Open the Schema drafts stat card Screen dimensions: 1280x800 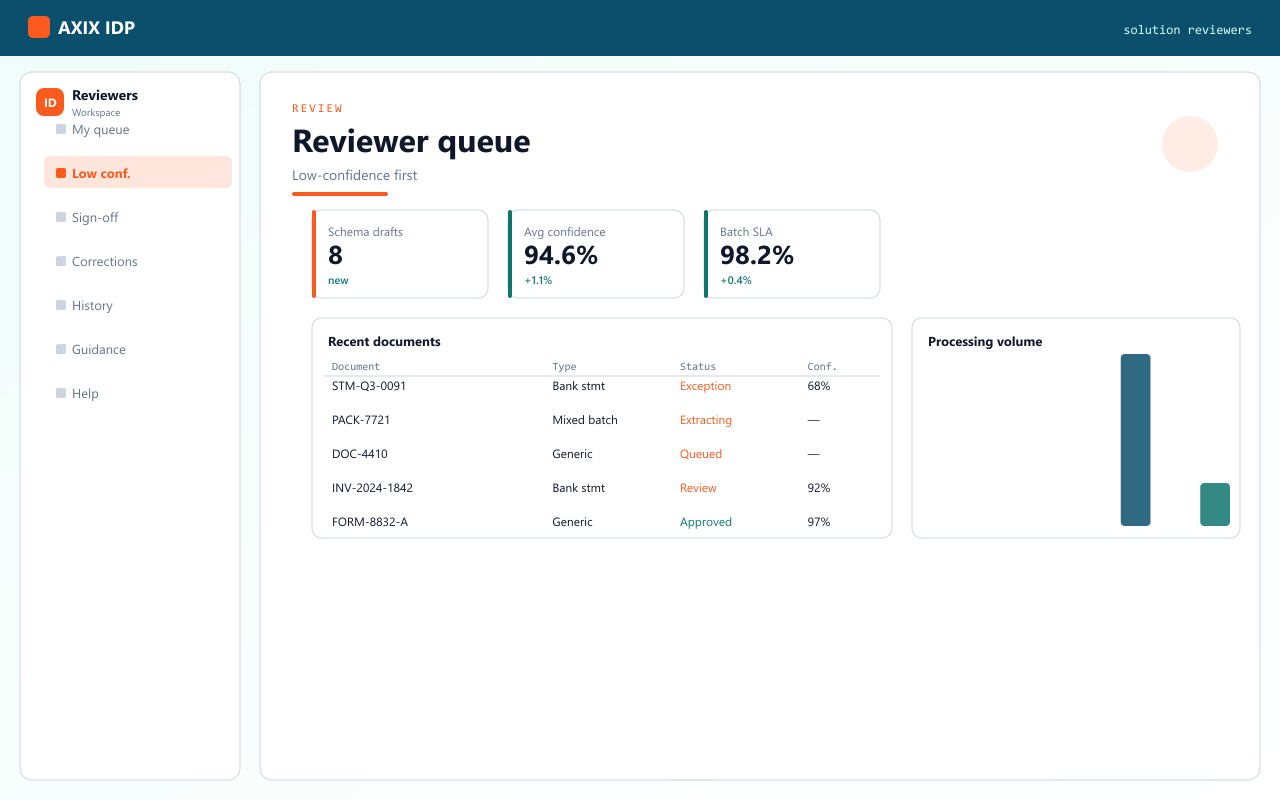point(400,254)
